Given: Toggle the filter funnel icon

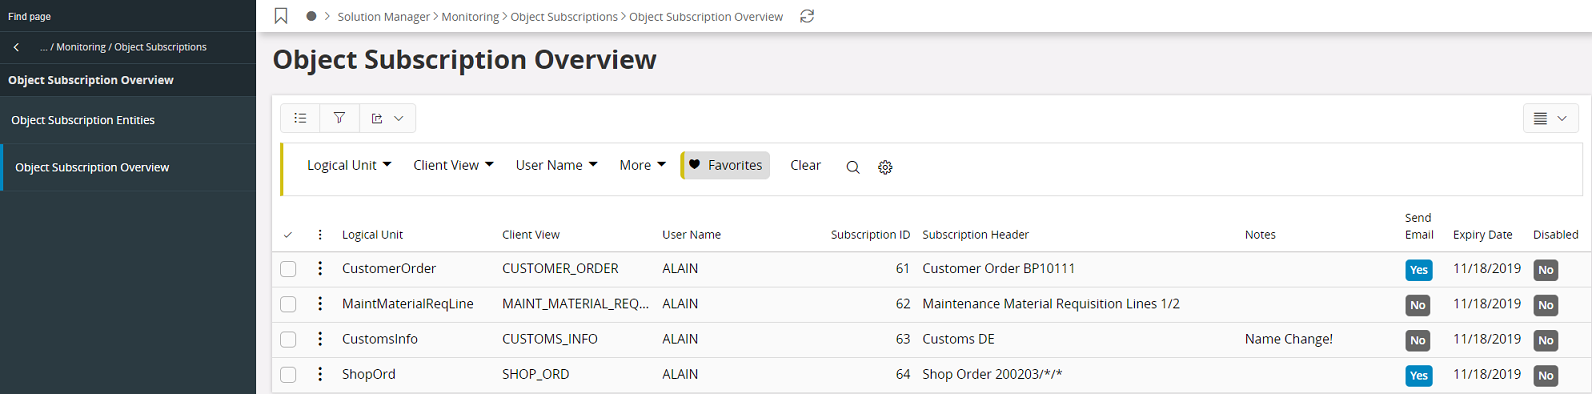Looking at the screenshot, I should (339, 118).
